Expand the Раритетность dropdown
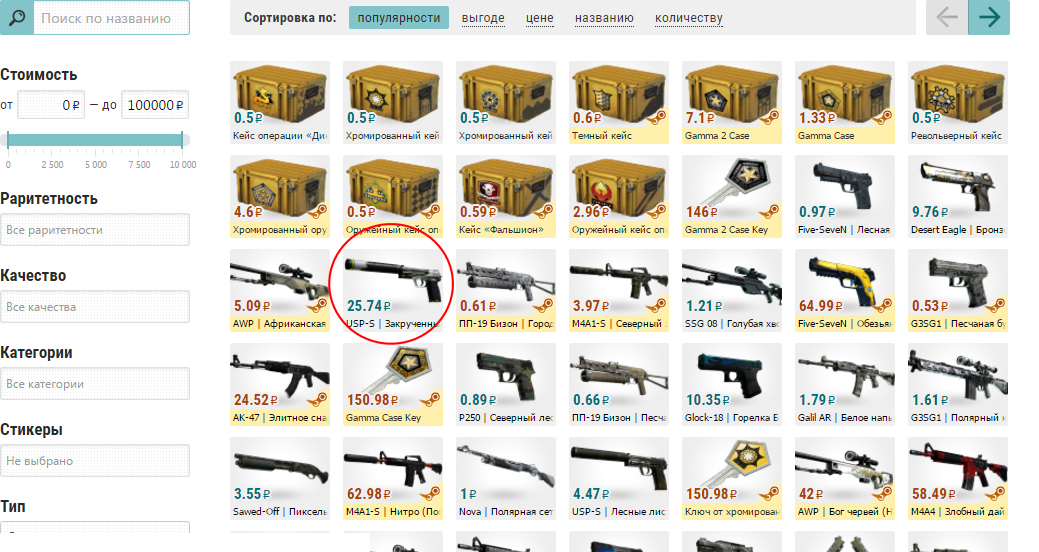Viewport: 1039px width, 552px height. click(95, 230)
